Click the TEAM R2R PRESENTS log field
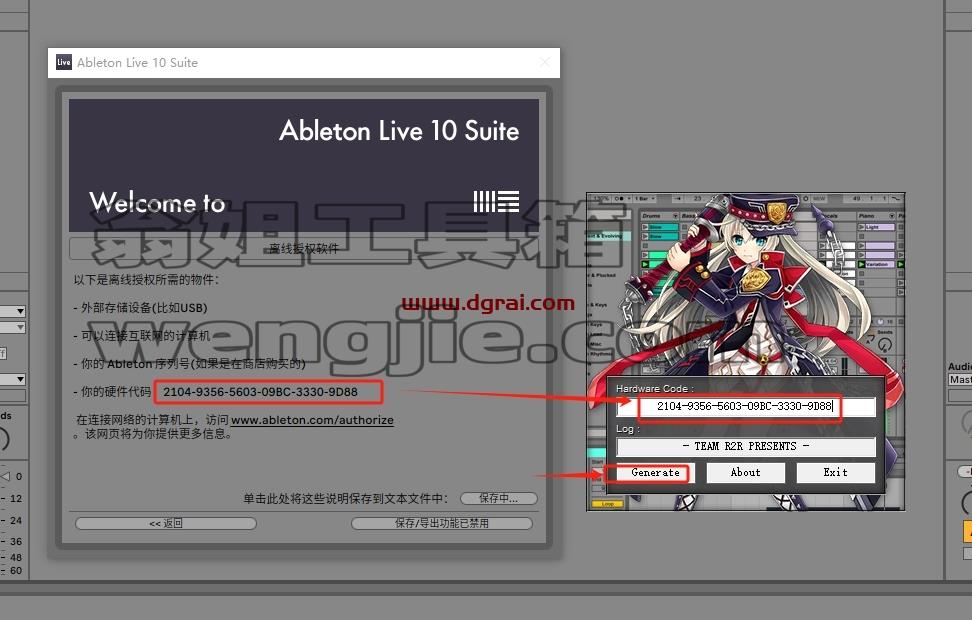Viewport: 972px width, 620px height. point(746,446)
